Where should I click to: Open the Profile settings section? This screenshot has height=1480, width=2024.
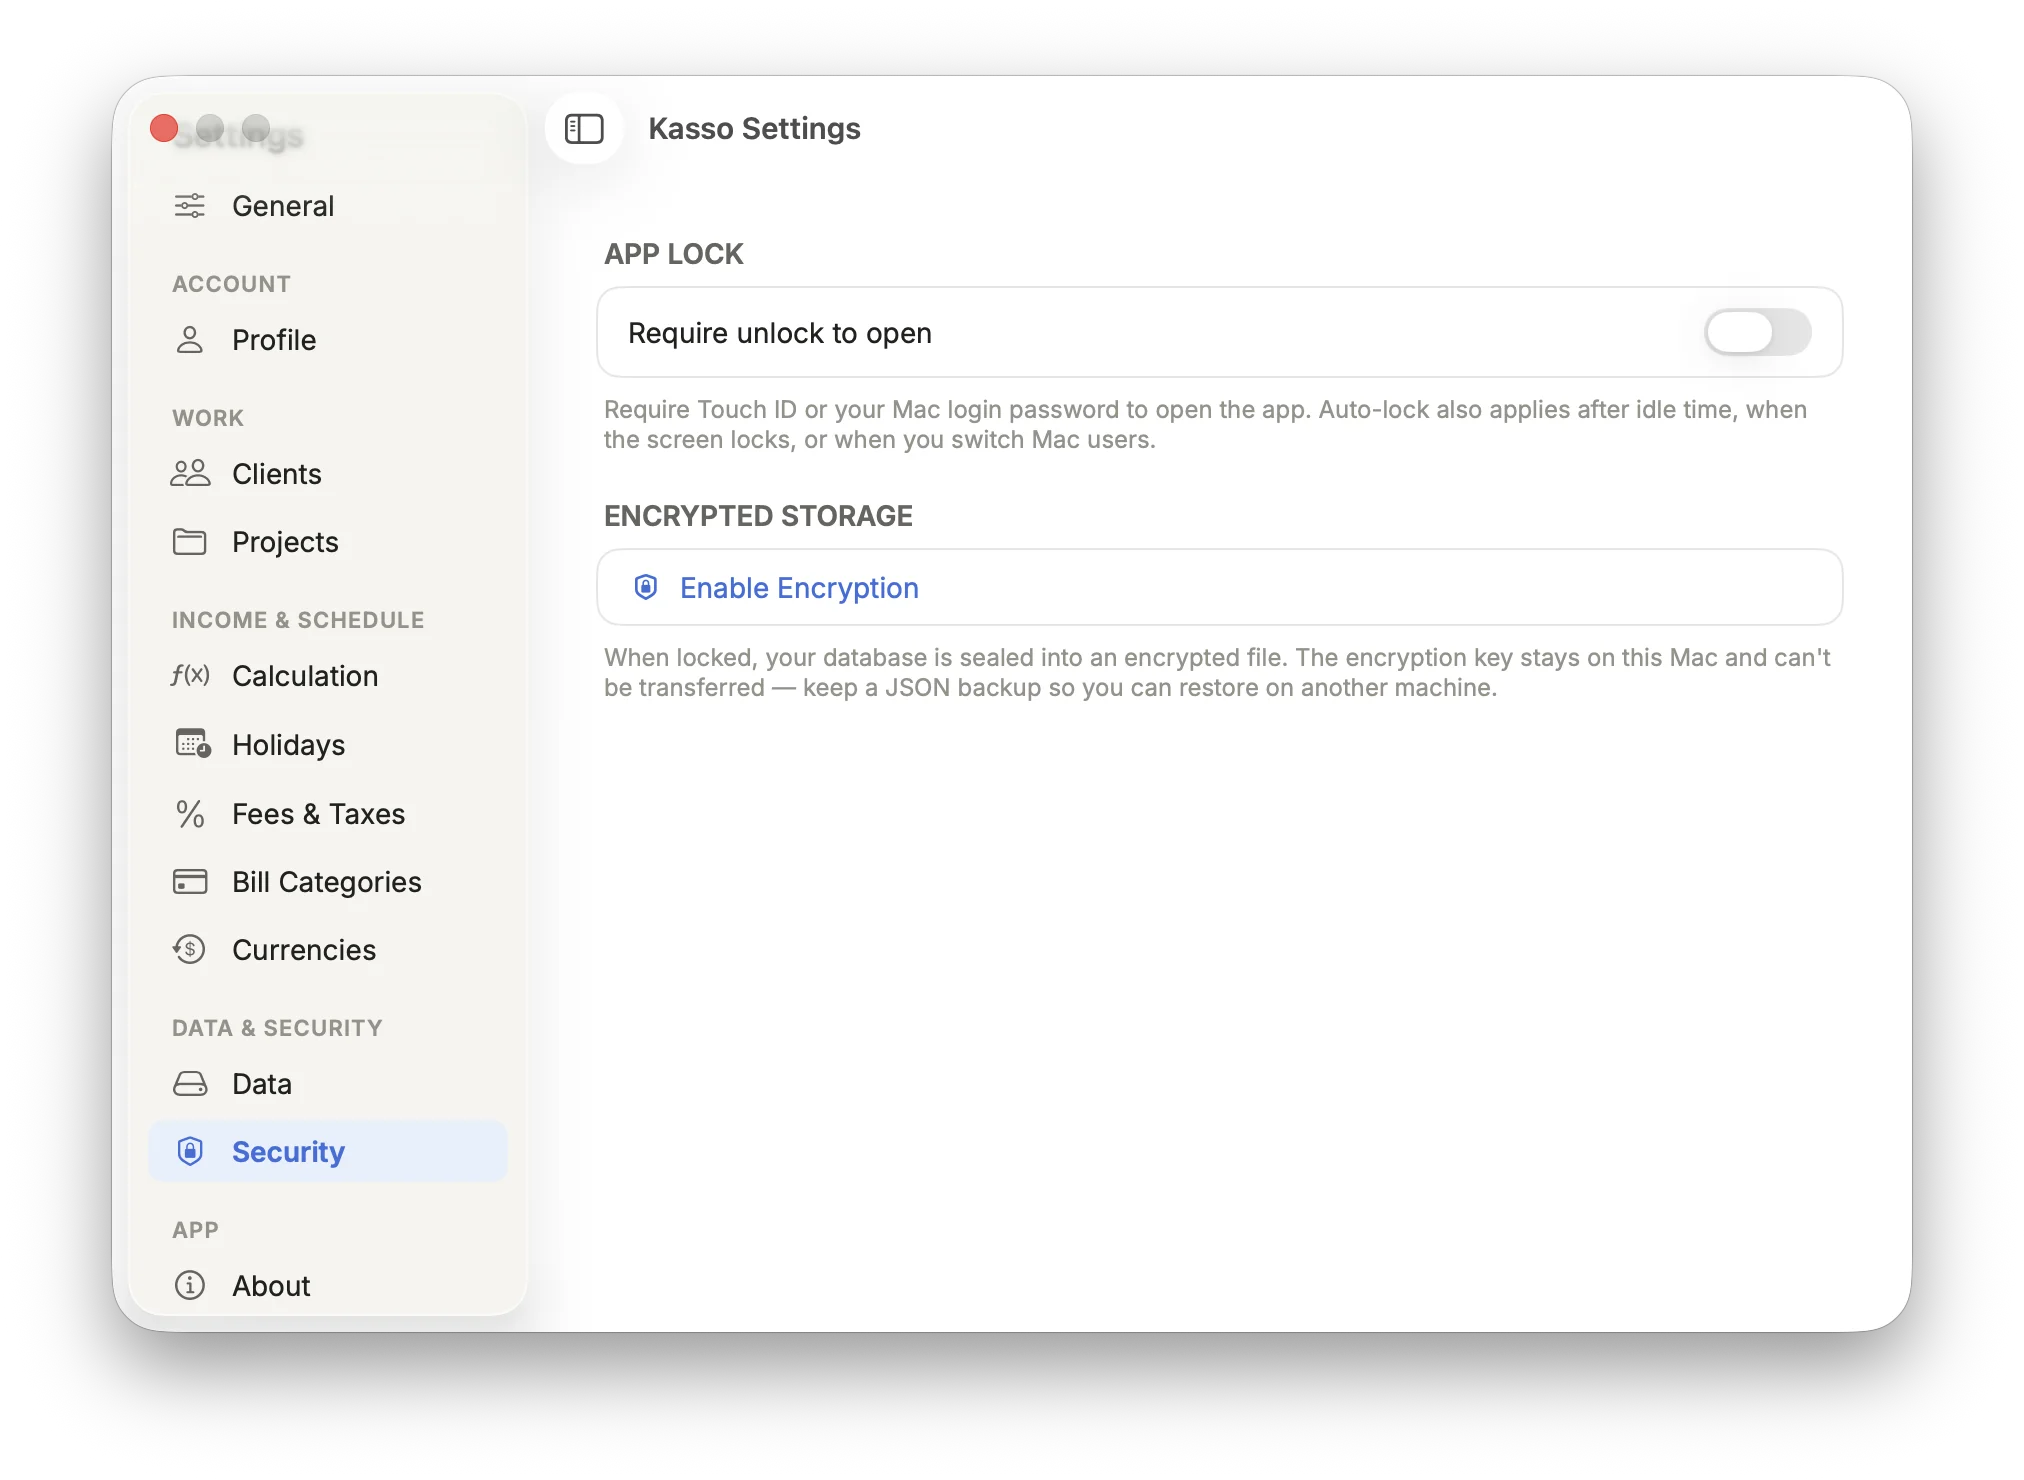(x=328, y=340)
